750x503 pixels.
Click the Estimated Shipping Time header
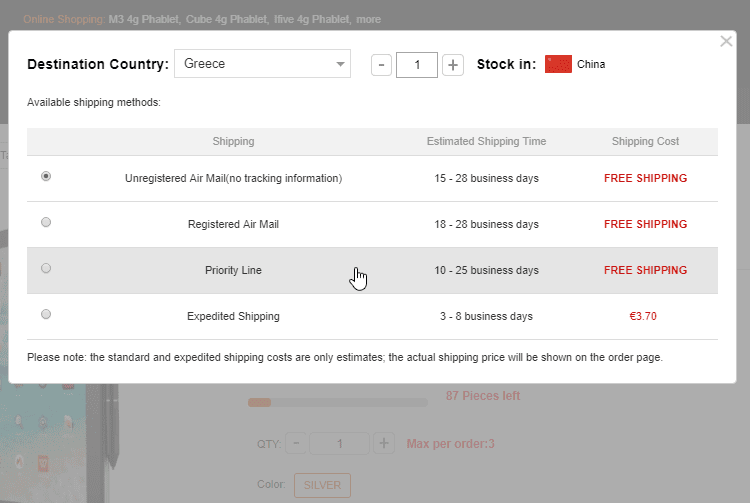pyautogui.click(x=486, y=142)
